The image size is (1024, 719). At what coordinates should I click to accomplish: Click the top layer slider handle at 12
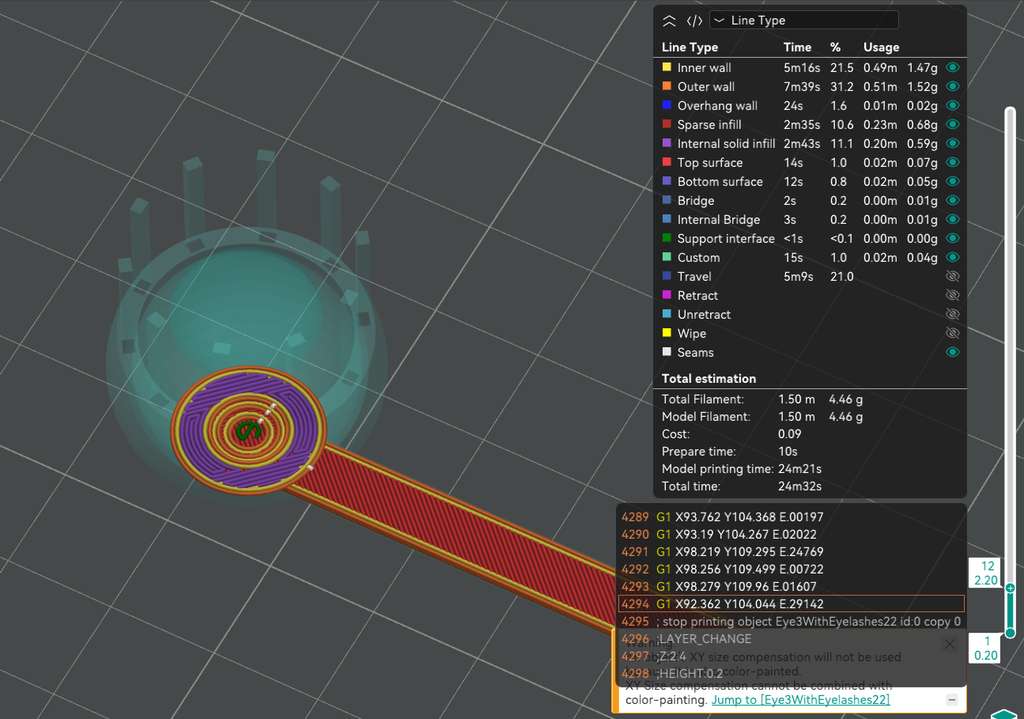click(1010, 588)
